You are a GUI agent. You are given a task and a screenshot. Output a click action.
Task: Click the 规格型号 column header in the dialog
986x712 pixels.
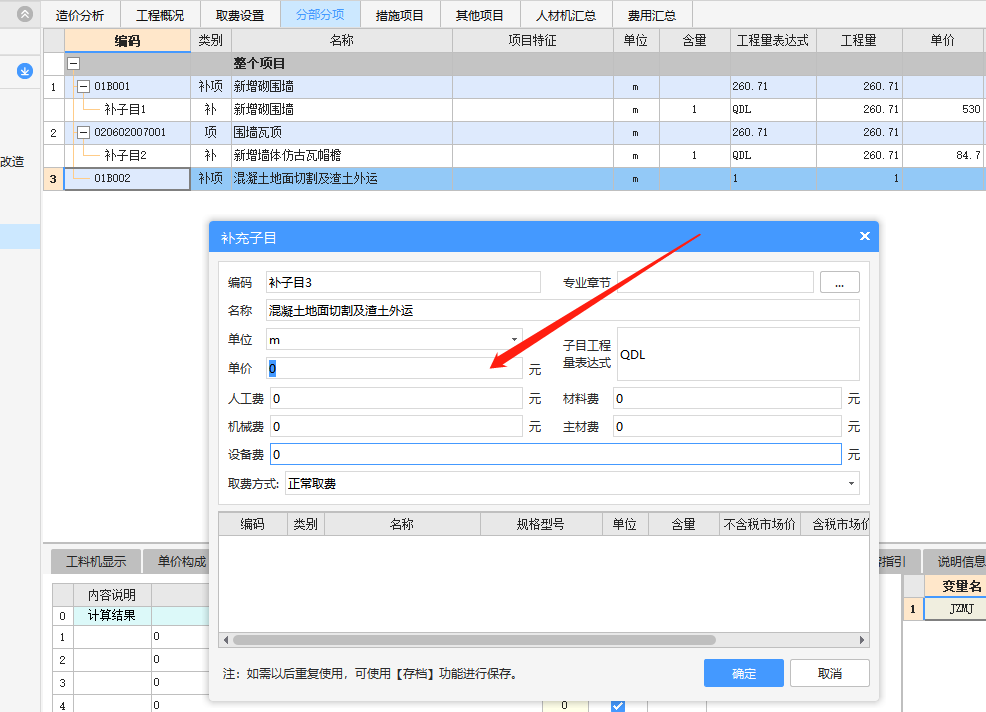(x=541, y=524)
